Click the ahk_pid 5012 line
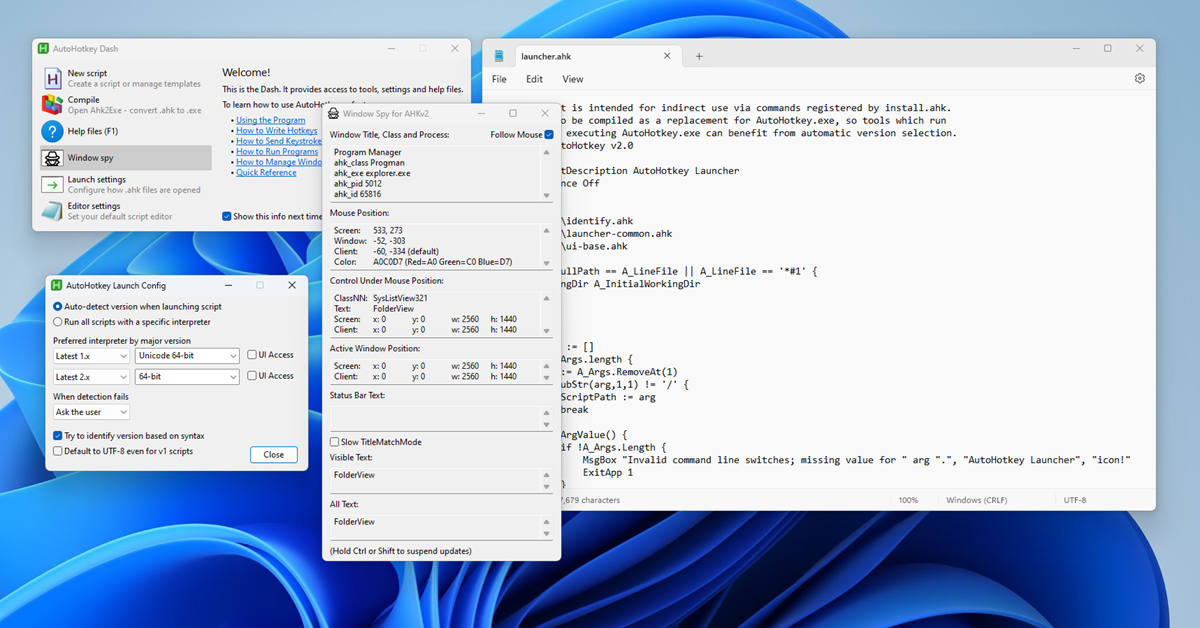Screen dimensions: 1200x628 click(358, 184)
